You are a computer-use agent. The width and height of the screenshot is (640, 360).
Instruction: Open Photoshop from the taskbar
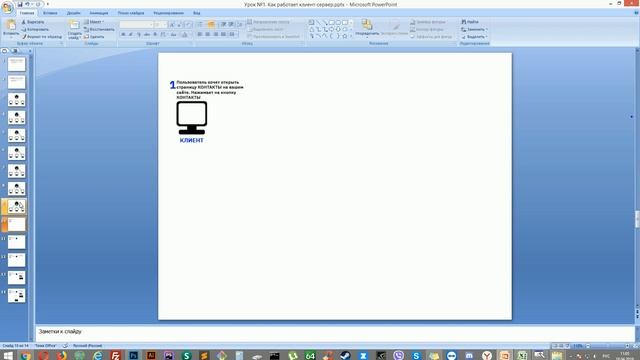[133, 356]
